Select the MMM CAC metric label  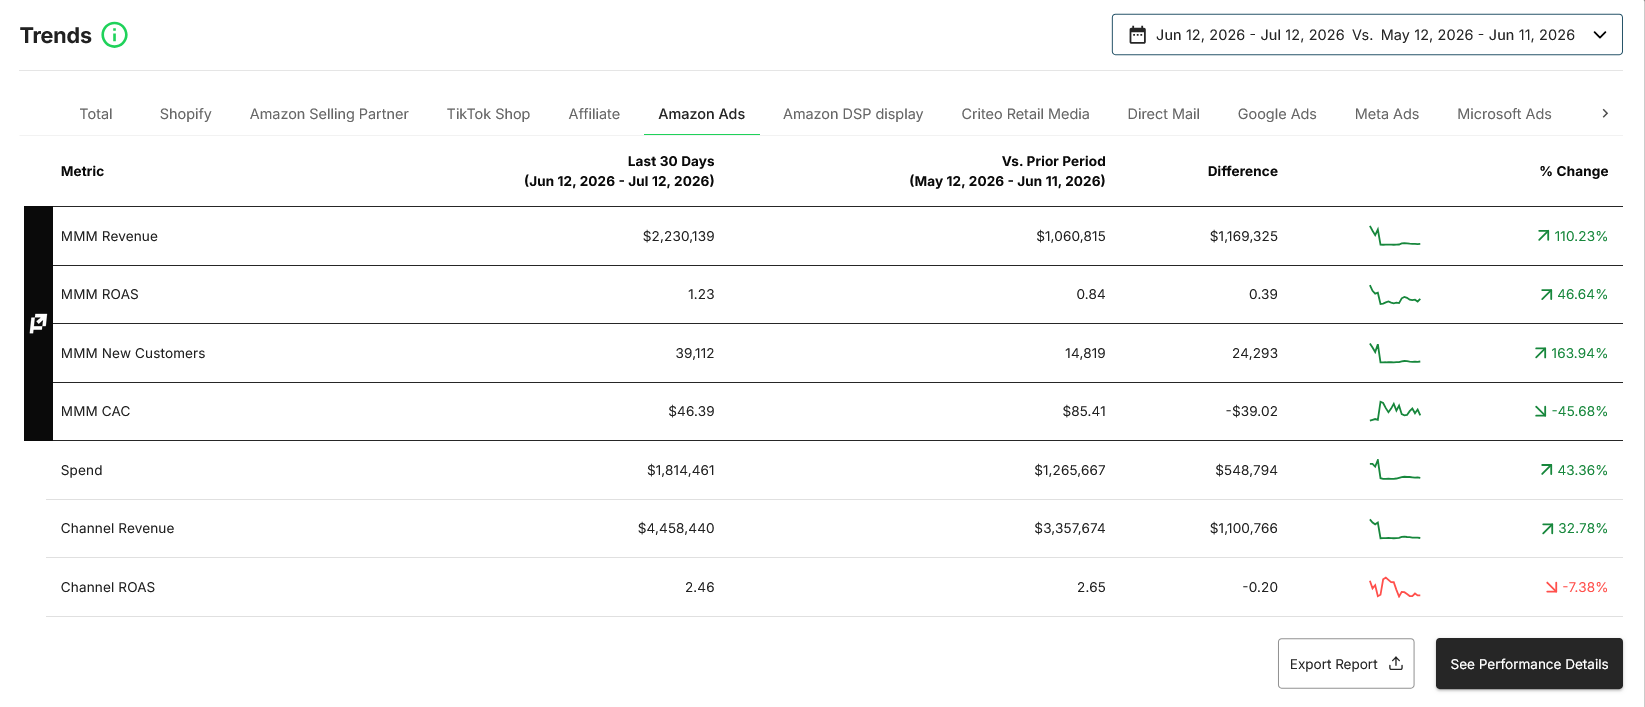pos(95,411)
